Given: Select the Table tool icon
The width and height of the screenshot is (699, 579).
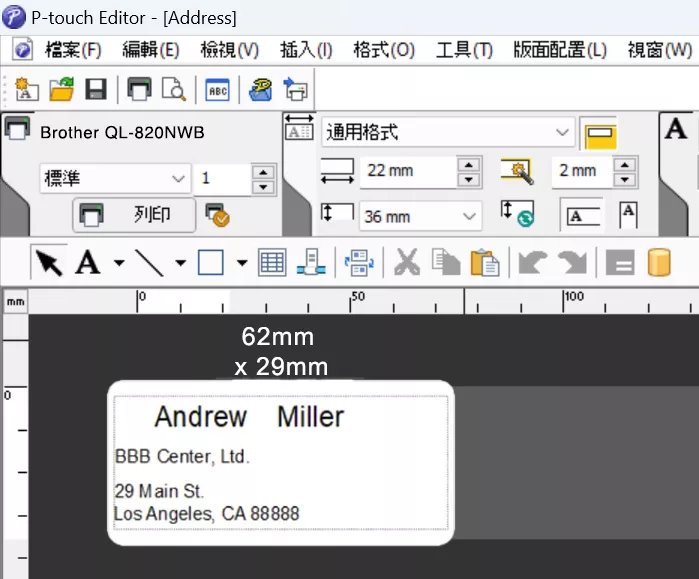Looking at the screenshot, I should pos(272,263).
